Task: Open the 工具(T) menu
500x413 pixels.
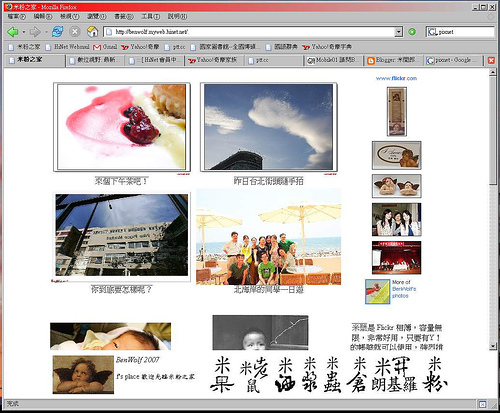Action: tap(150, 16)
